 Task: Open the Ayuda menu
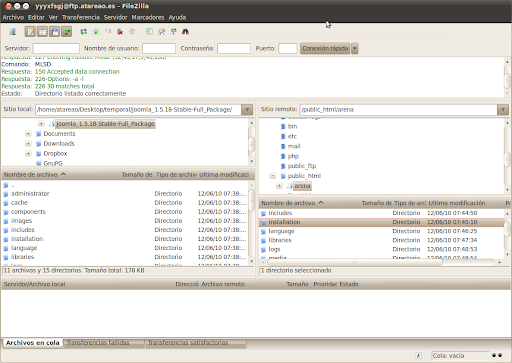pos(177,17)
